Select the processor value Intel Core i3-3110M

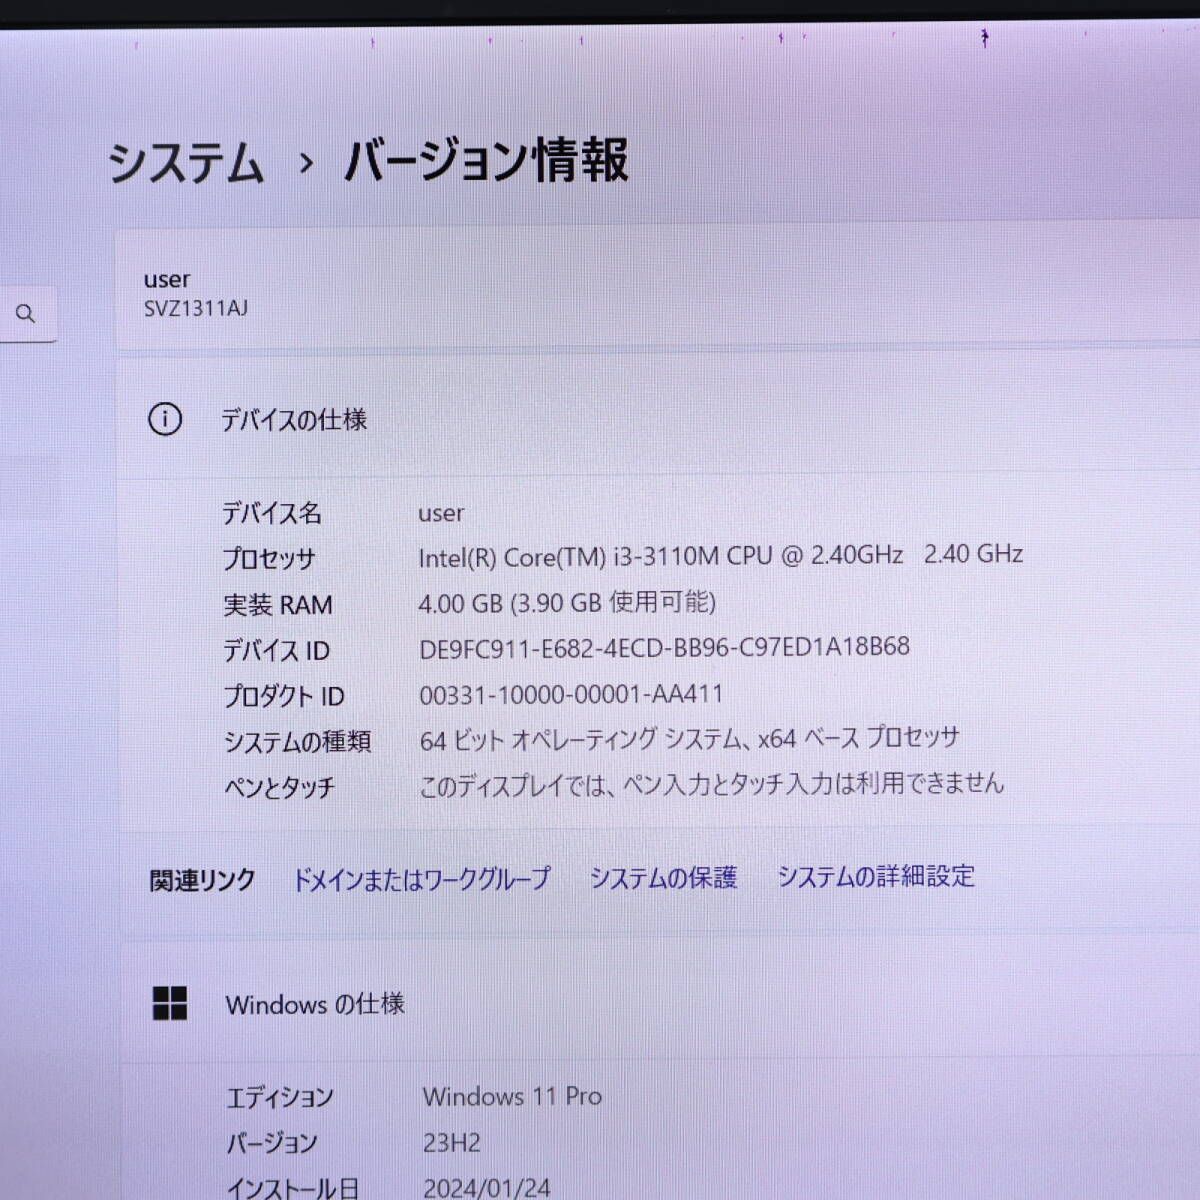point(721,556)
